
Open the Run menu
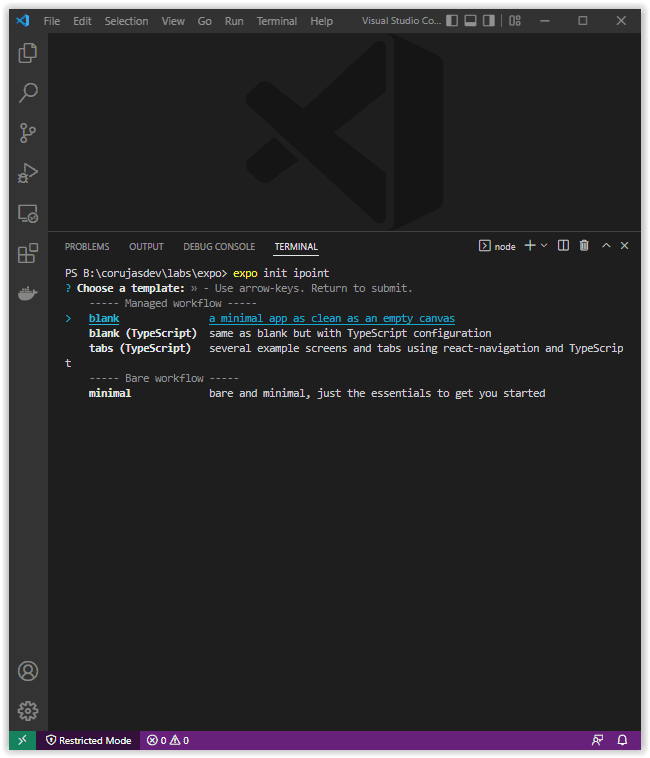[234, 21]
